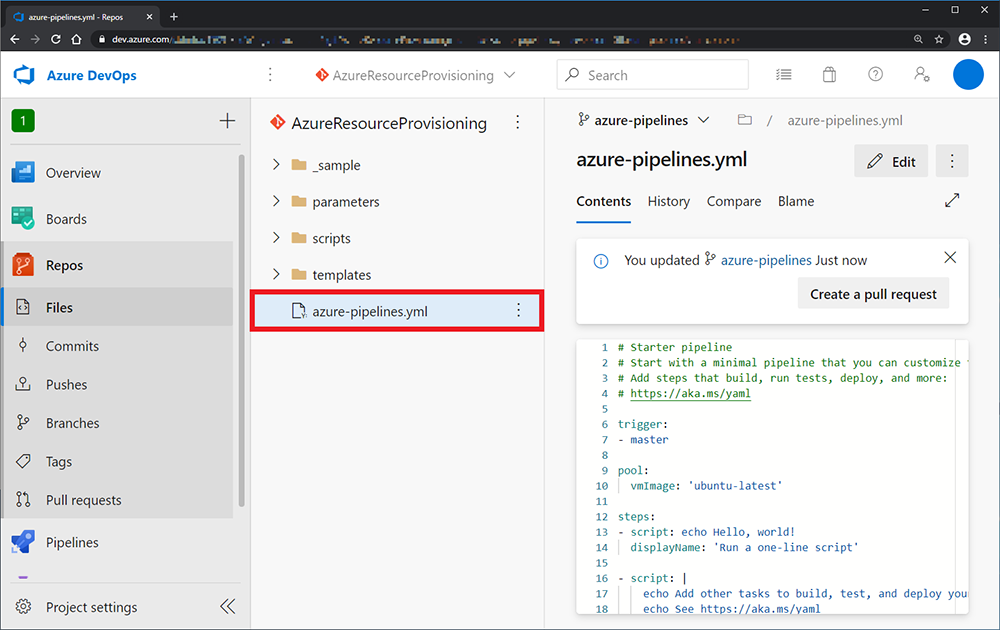This screenshot has width=1000, height=630.
Task: Open the browser profile icon
Action: 965,40
